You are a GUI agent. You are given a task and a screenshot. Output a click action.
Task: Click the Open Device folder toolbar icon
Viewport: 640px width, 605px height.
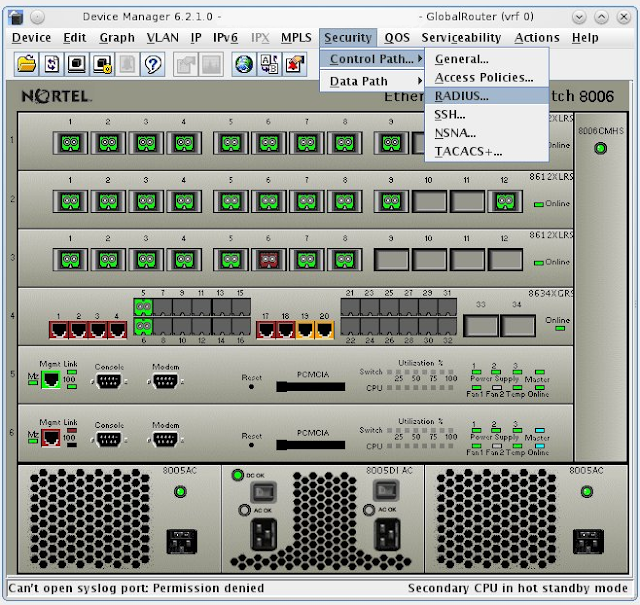27,64
